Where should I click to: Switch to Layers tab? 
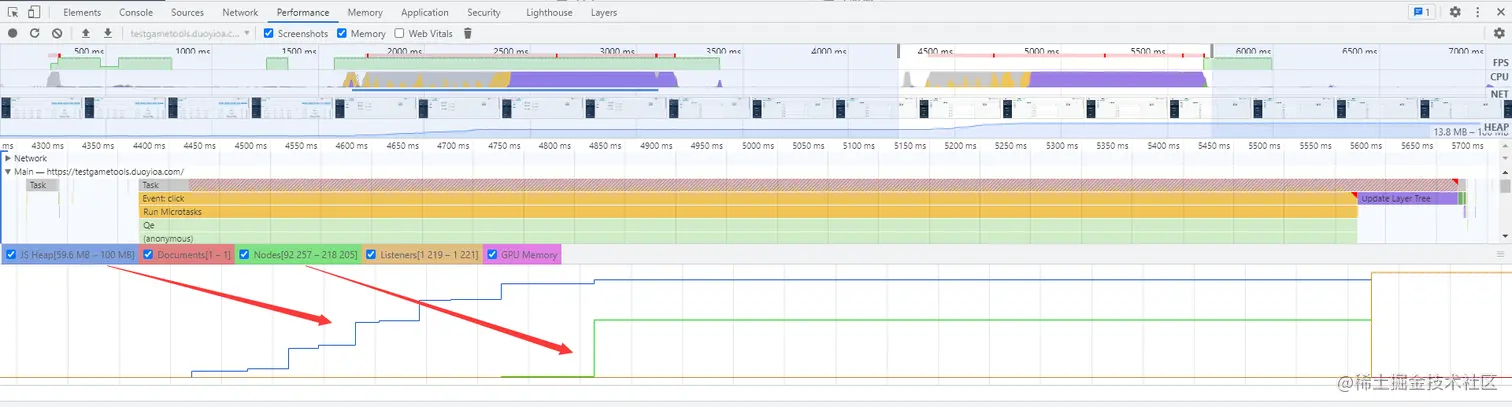click(x=603, y=12)
